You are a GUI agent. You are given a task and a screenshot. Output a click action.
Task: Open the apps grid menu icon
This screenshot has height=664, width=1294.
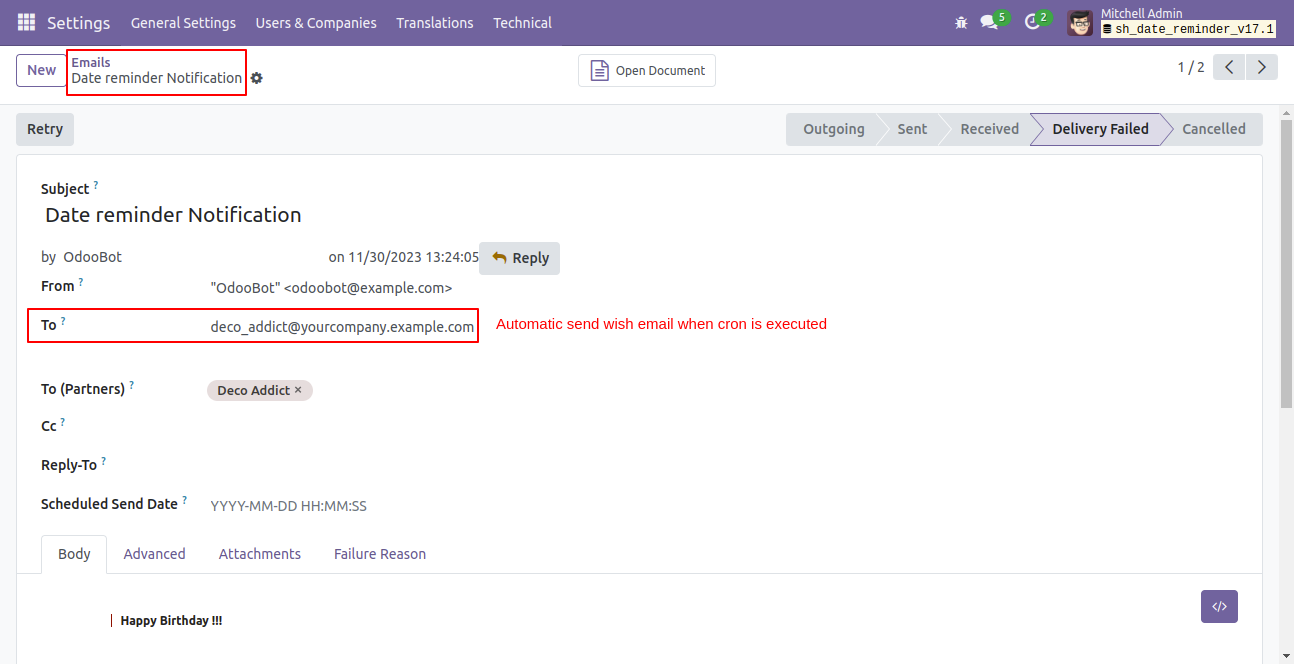26,22
